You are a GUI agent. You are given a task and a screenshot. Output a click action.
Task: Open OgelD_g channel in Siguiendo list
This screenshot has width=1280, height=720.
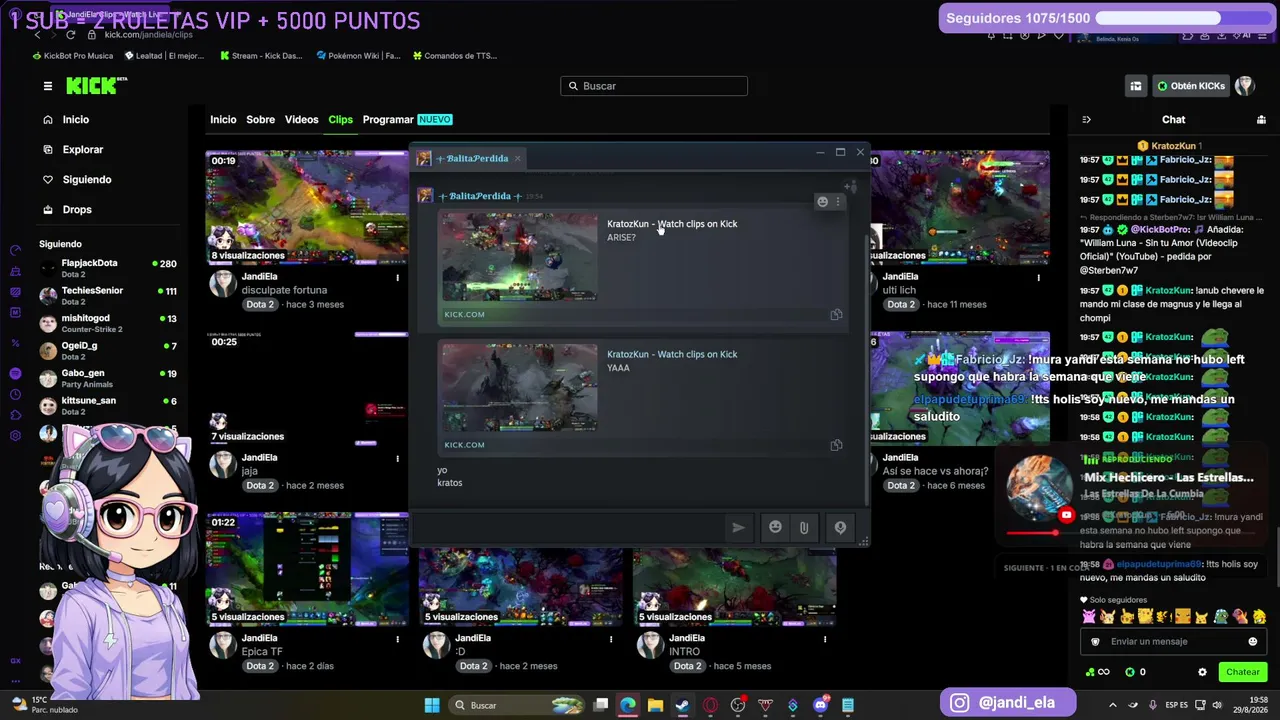[x=108, y=350]
